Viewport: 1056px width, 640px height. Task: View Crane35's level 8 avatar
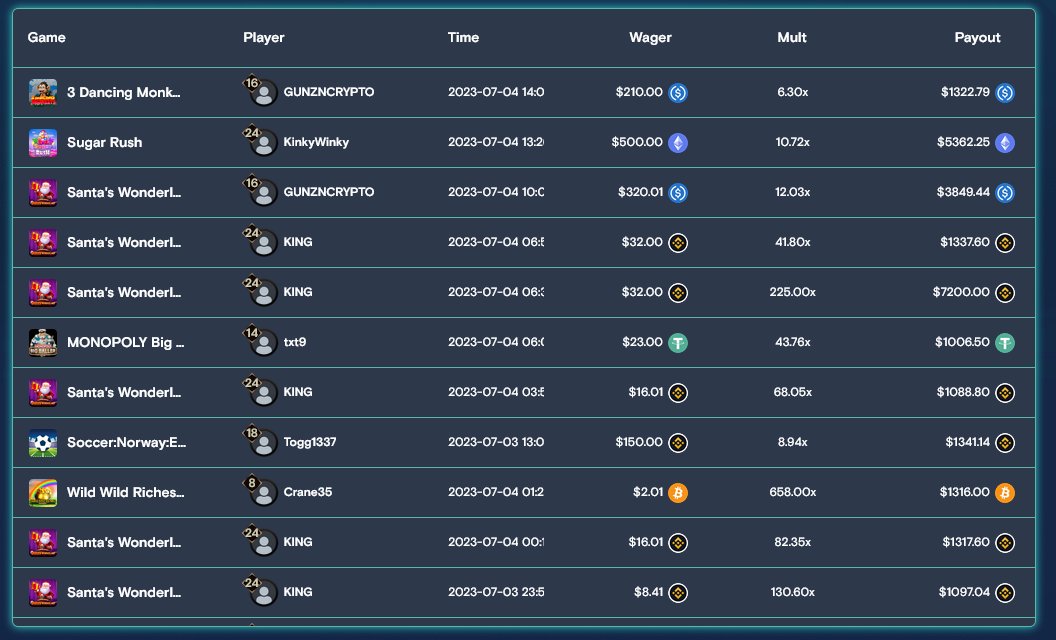pyautogui.click(x=261, y=492)
